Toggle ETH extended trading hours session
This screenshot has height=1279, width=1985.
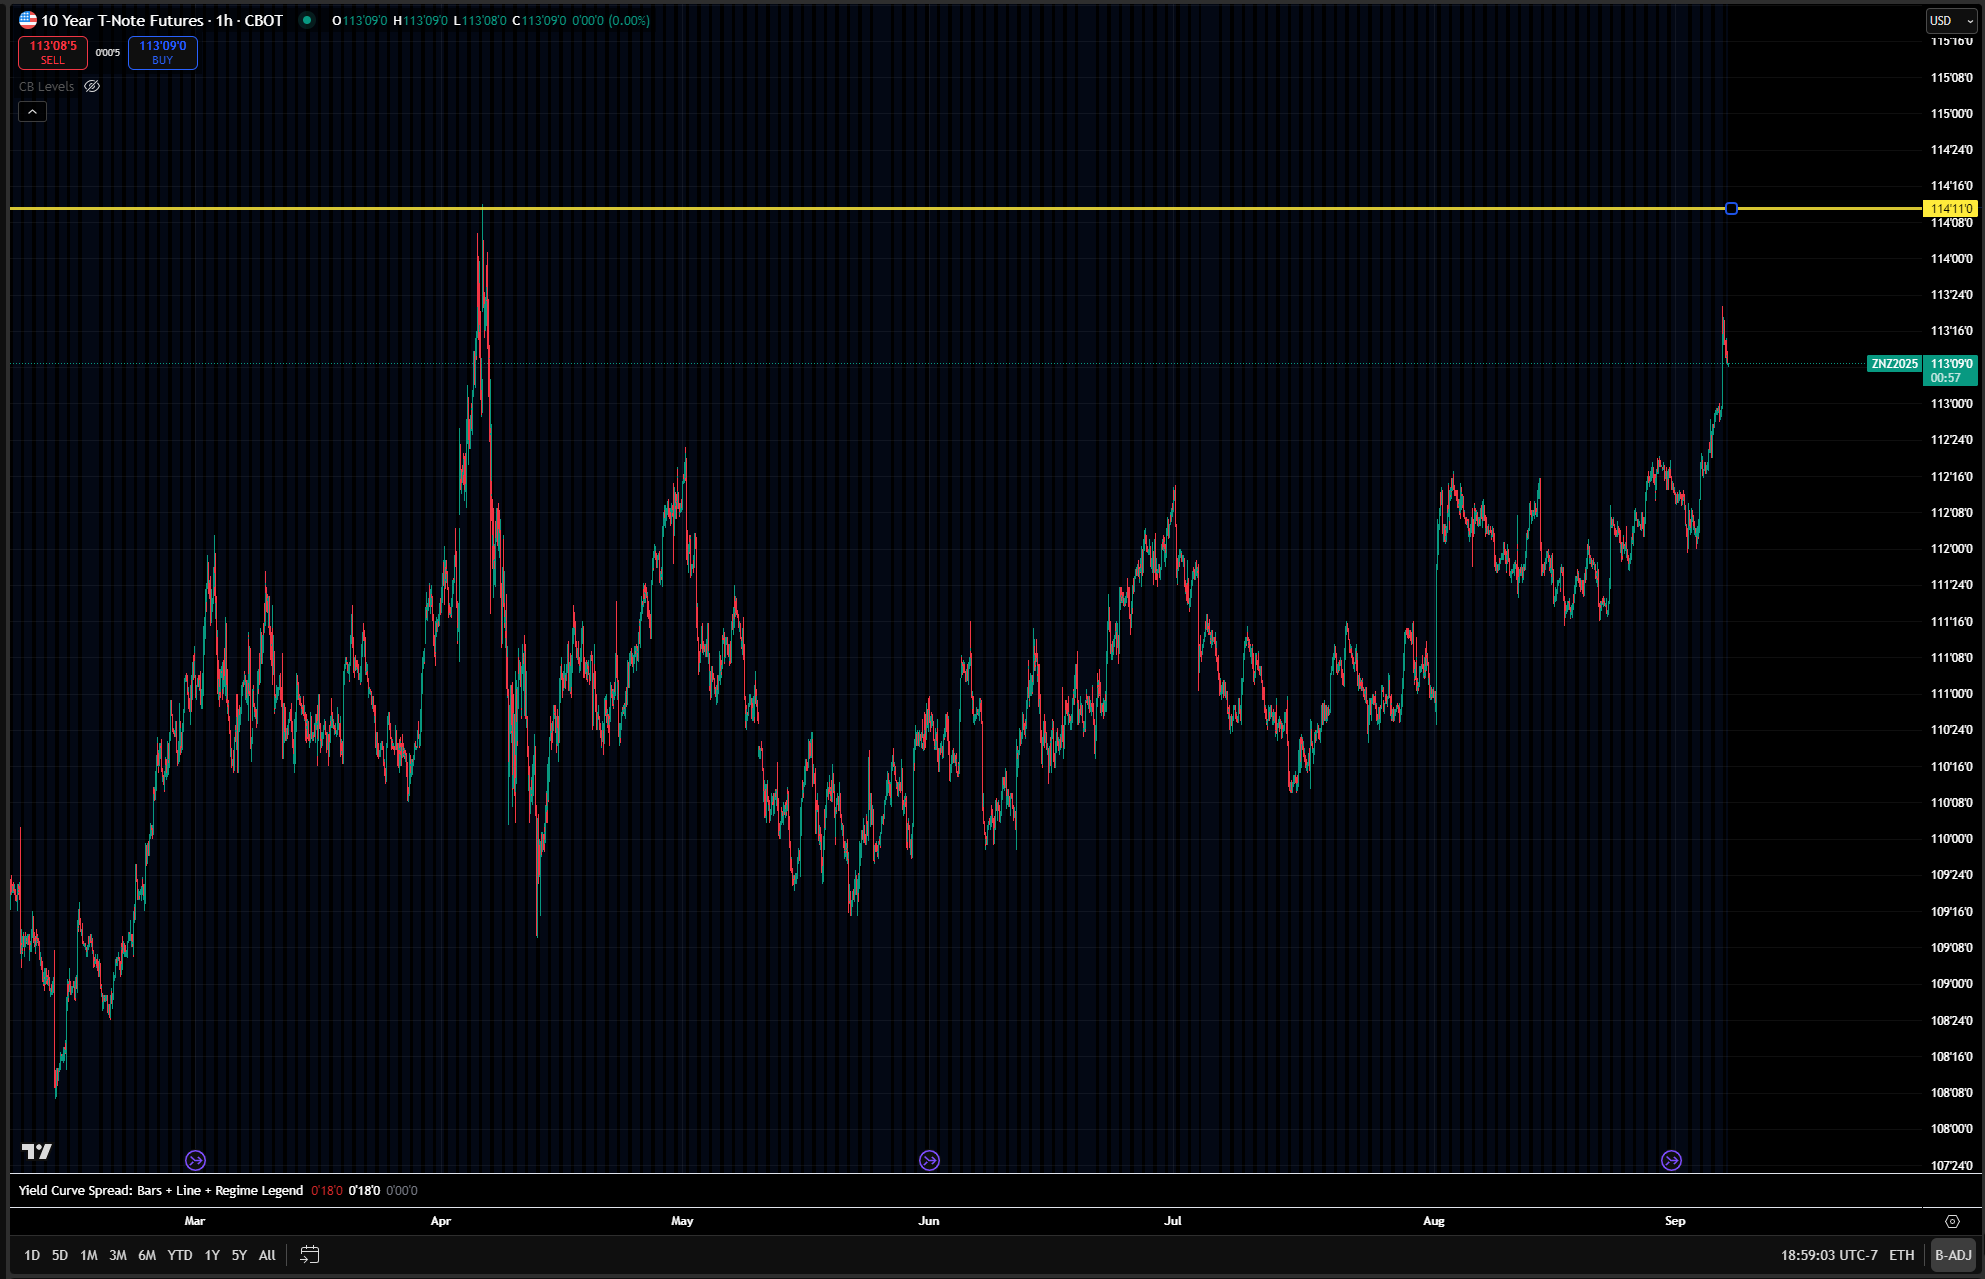pyautogui.click(x=1901, y=1254)
